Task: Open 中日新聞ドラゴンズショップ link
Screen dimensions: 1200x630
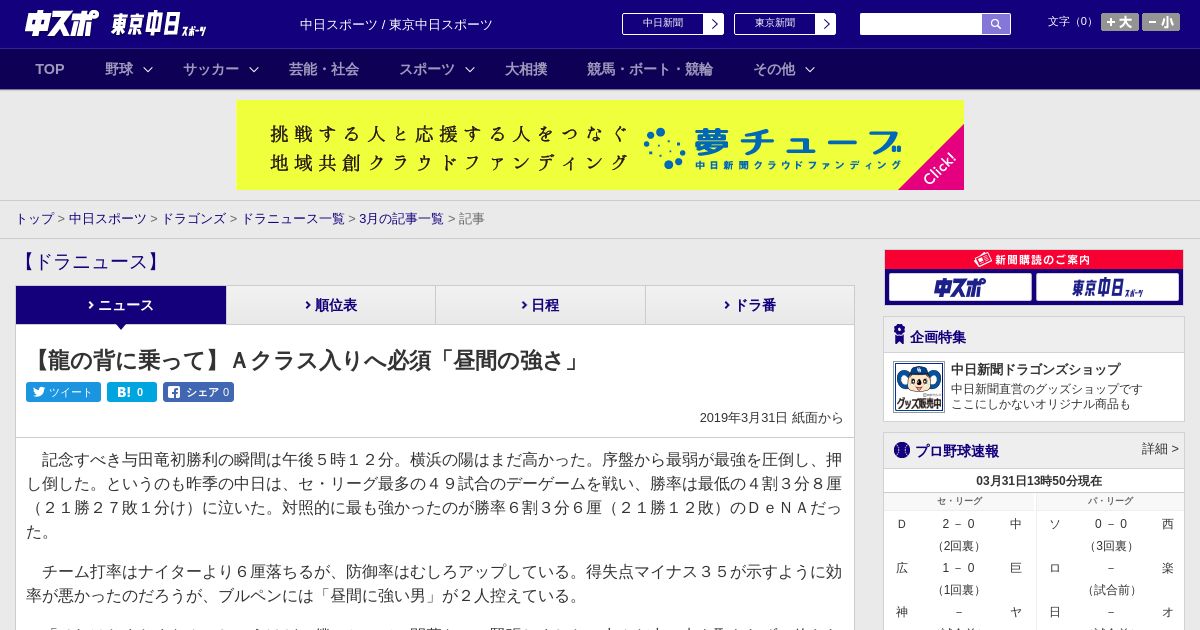Action: pyautogui.click(x=1036, y=369)
